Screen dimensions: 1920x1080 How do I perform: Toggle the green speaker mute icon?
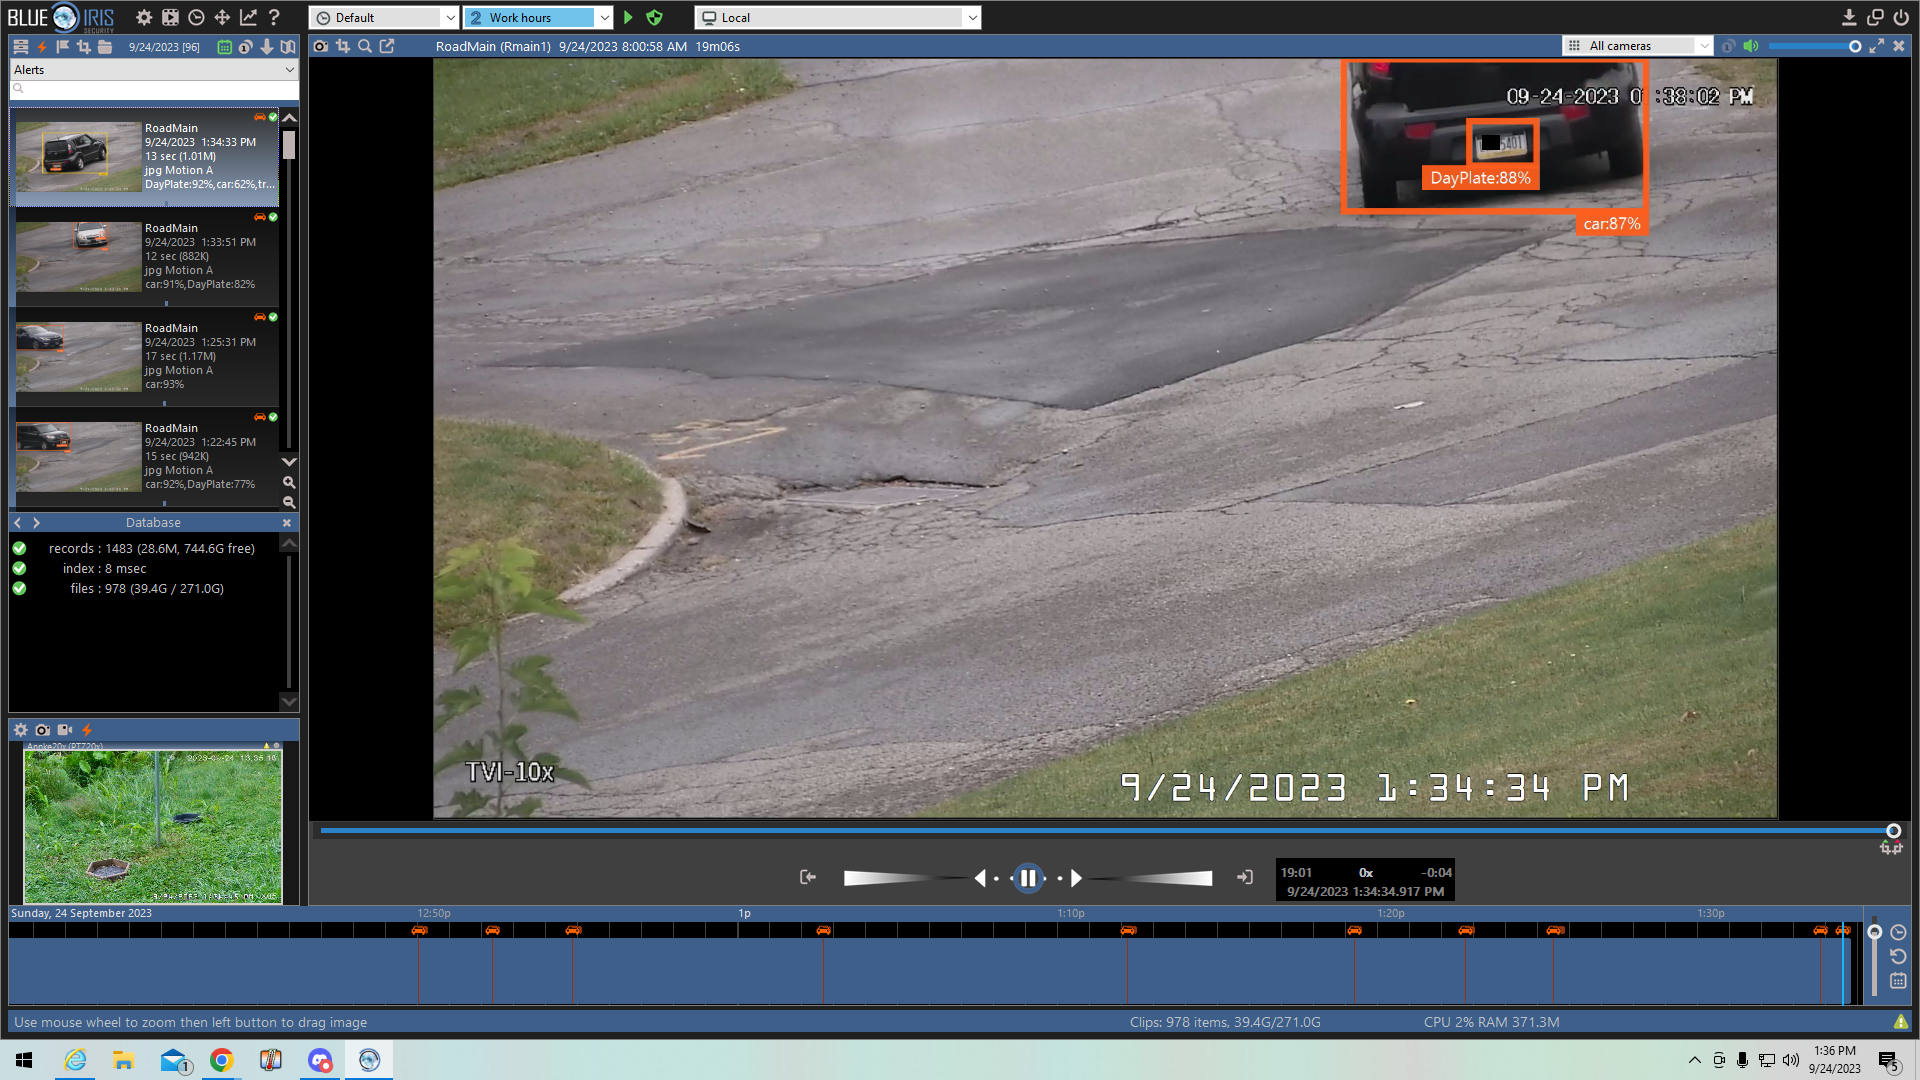click(1751, 46)
